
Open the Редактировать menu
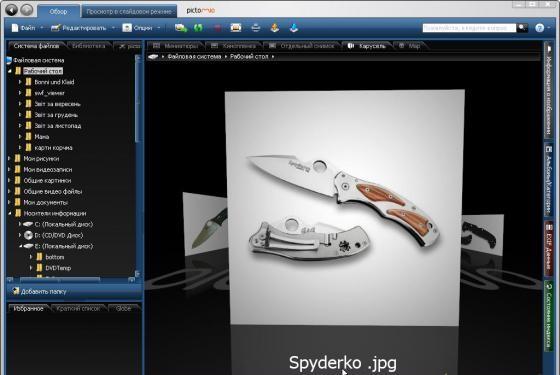[79, 28]
